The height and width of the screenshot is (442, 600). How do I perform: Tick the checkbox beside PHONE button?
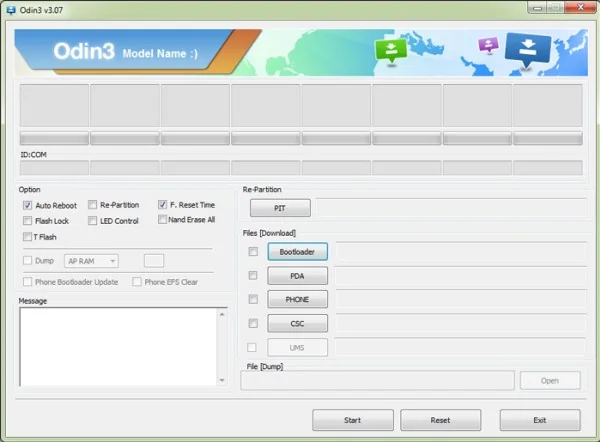(x=253, y=299)
